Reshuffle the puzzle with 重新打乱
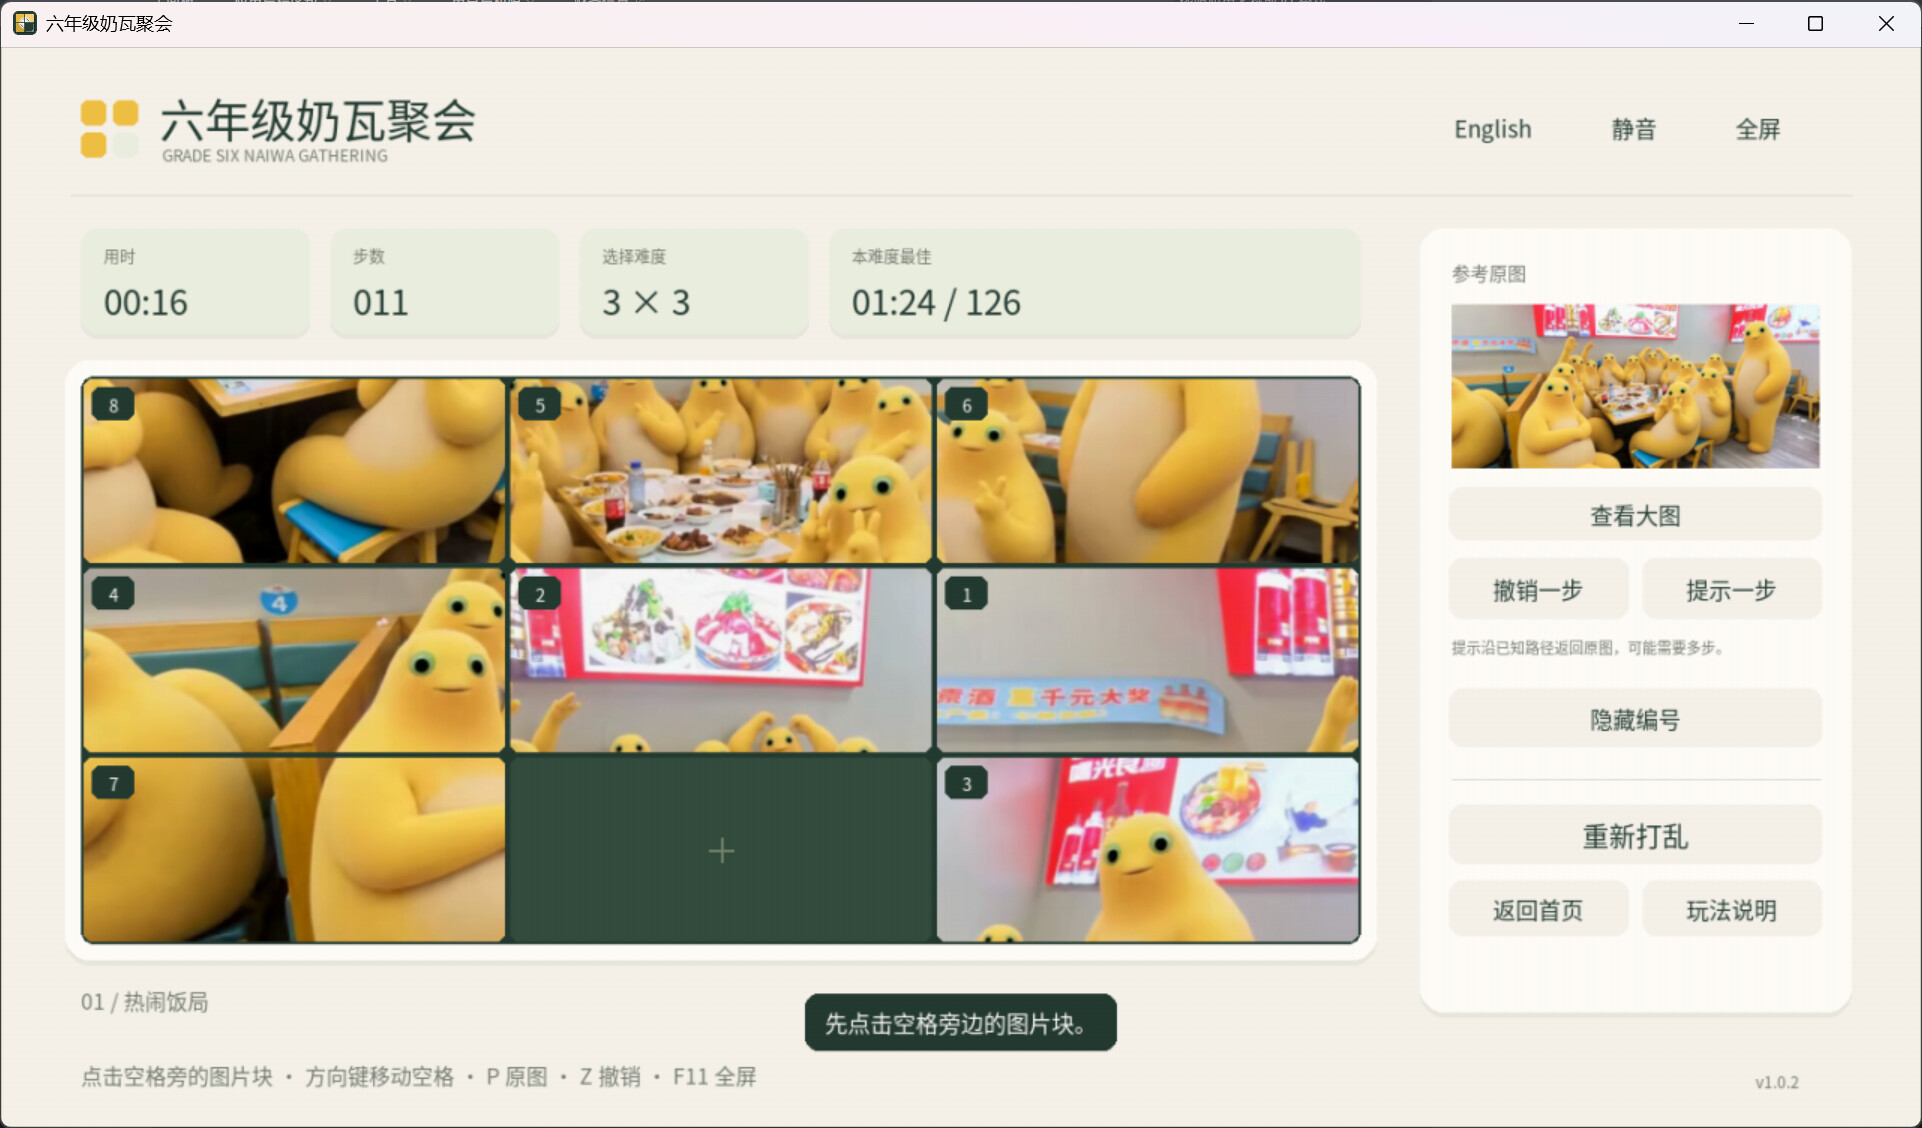 pyautogui.click(x=1635, y=836)
